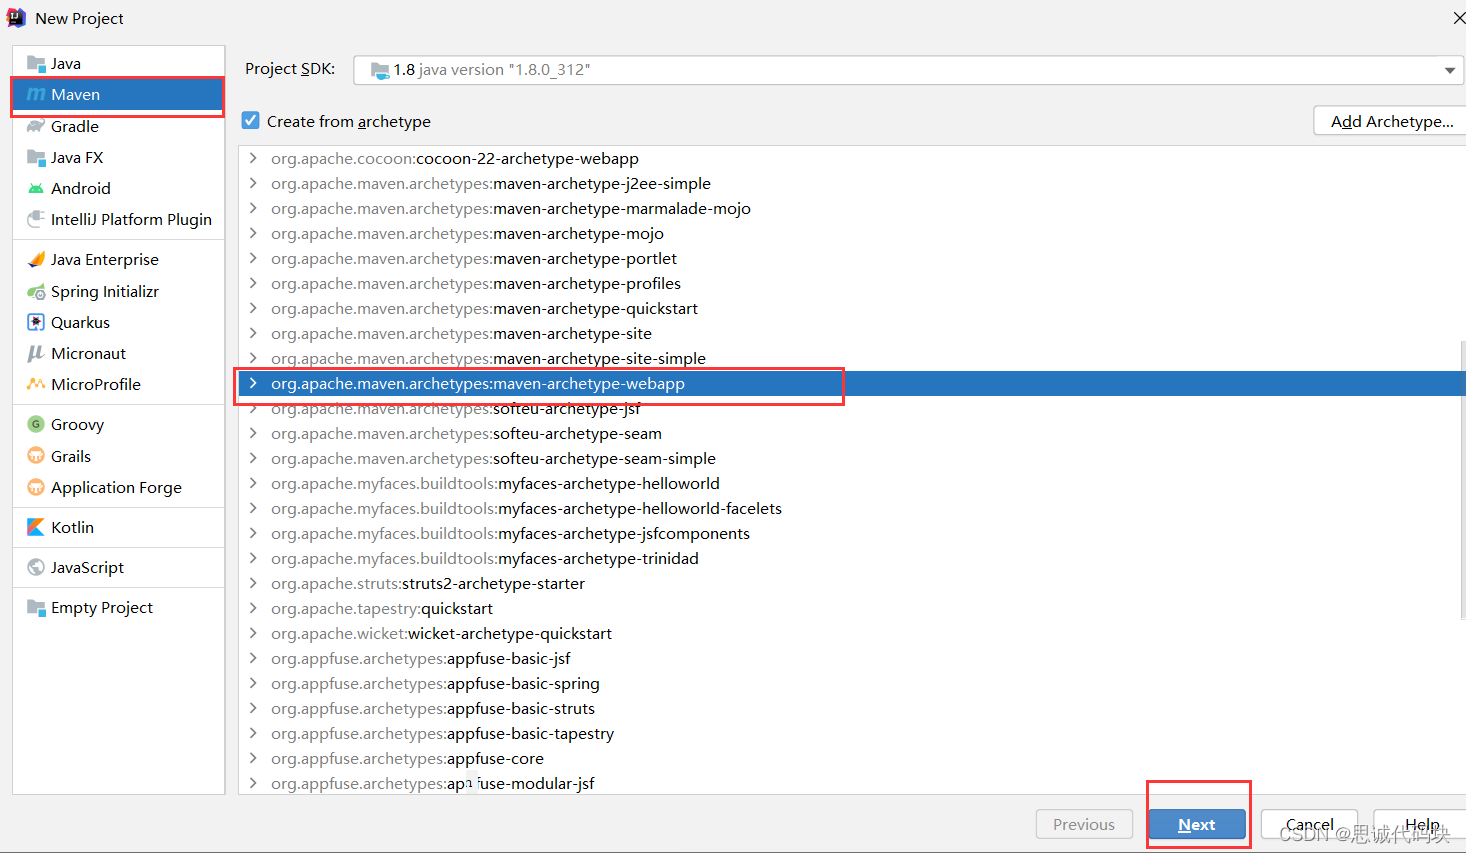The image size is (1466, 853).
Task: Expand softeu-archetype-seam-simple node
Action: pyautogui.click(x=253, y=458)
